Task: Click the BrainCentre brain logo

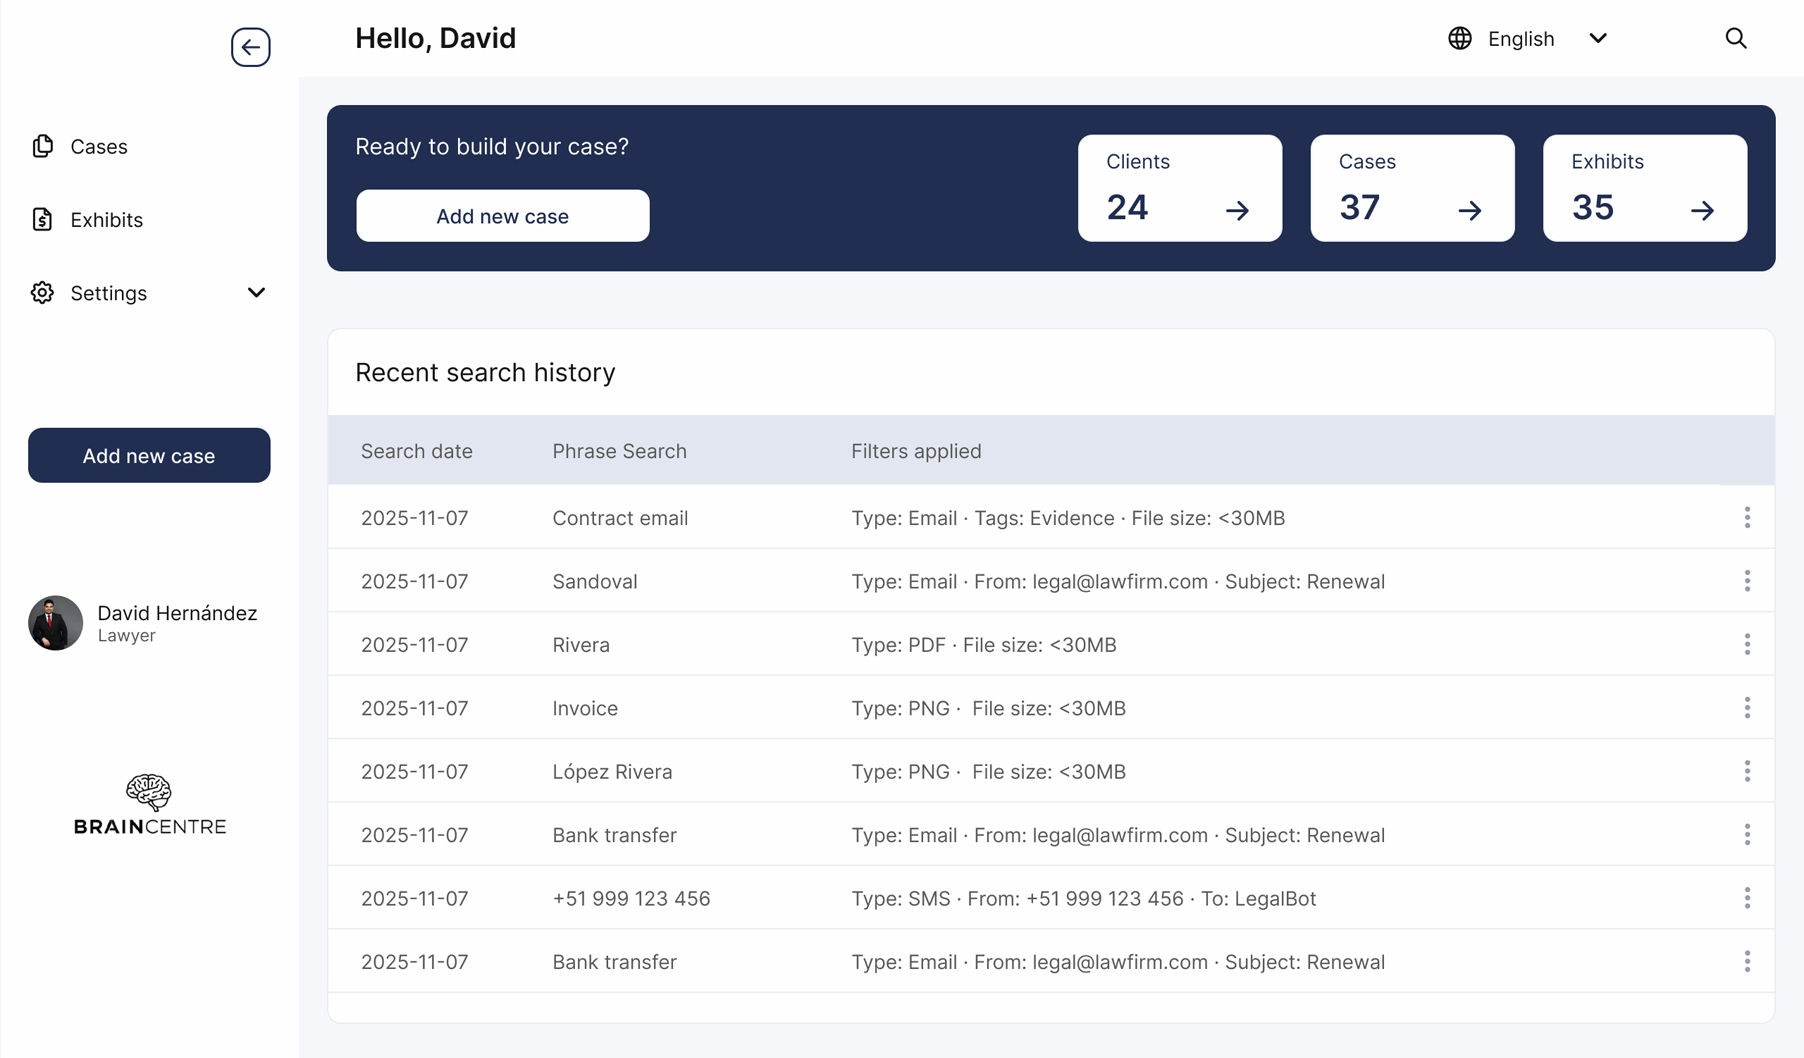Action: point(149,804)
